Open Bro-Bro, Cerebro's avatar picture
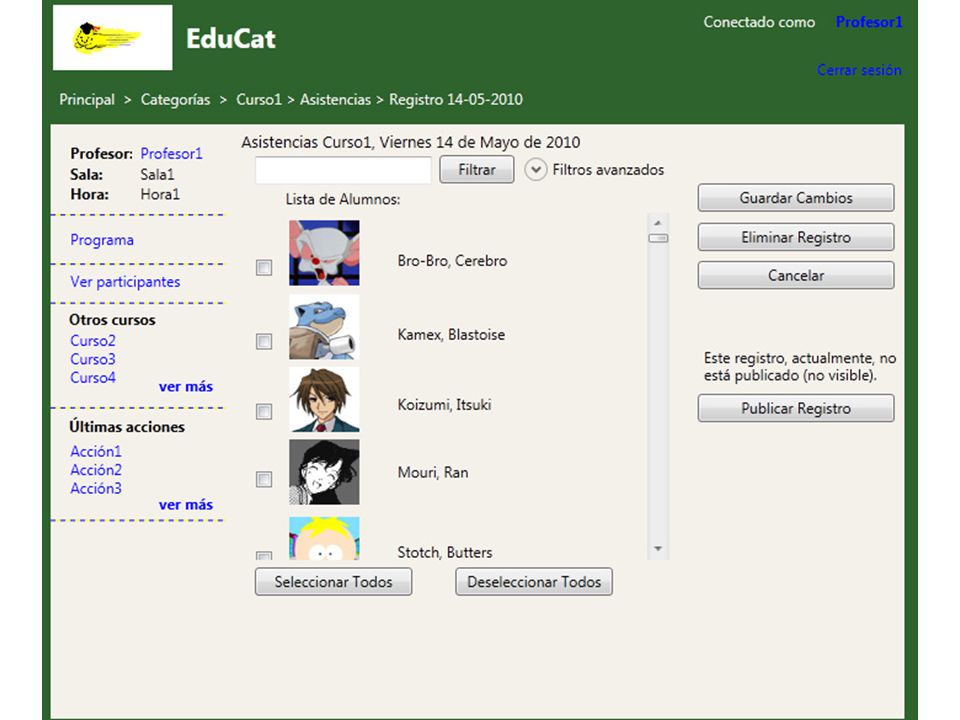960x720 pixels. click(324, 253)
